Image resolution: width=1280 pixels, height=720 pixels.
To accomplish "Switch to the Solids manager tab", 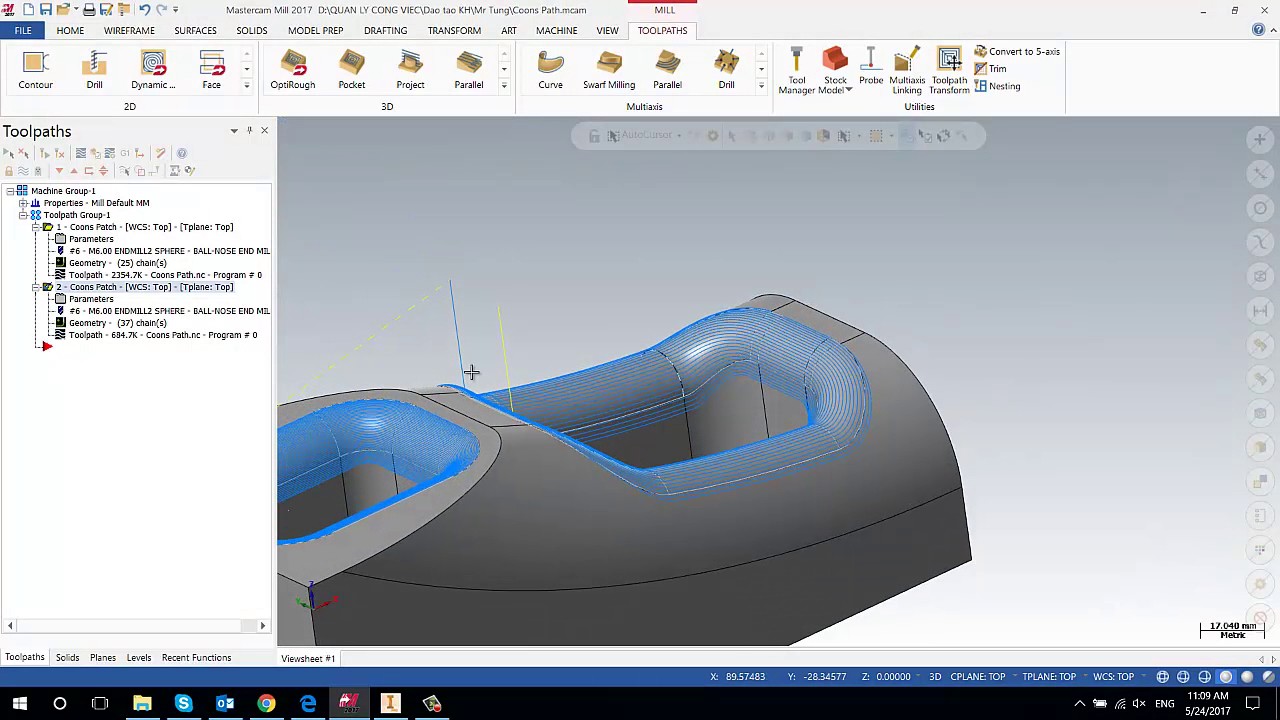I will (67, 658).
